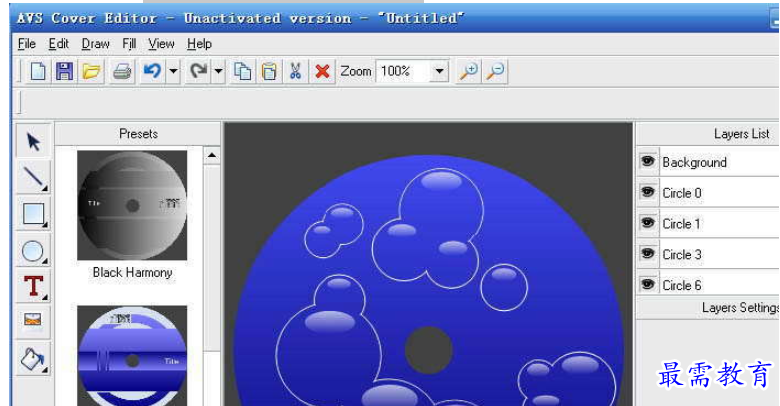This screenshot has width=780, height=406.
Task: Create a new document with New icon
Action: point(38,71)
